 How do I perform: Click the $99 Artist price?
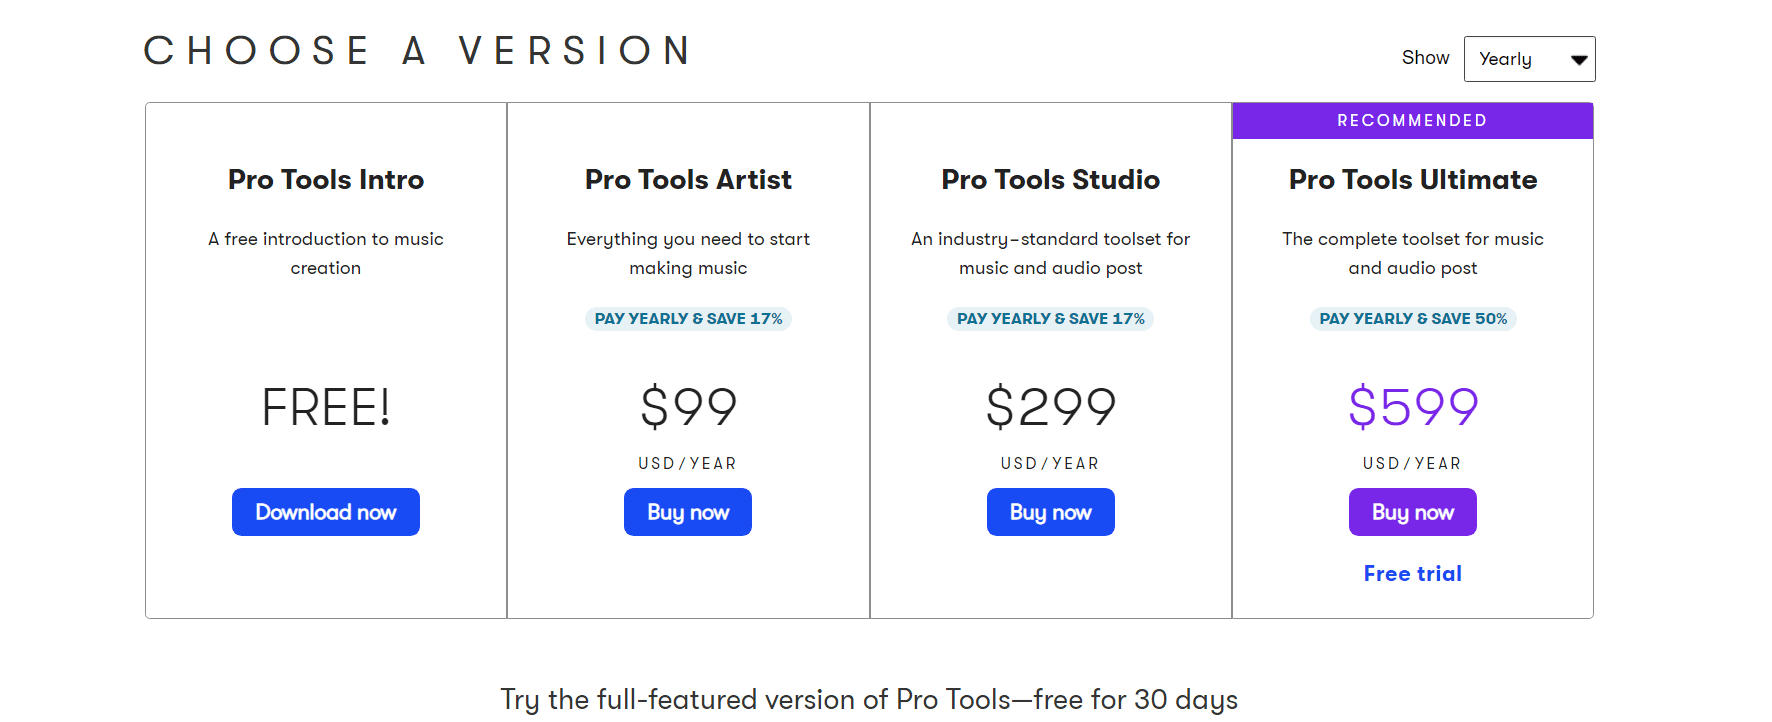[x=688, y=407]
